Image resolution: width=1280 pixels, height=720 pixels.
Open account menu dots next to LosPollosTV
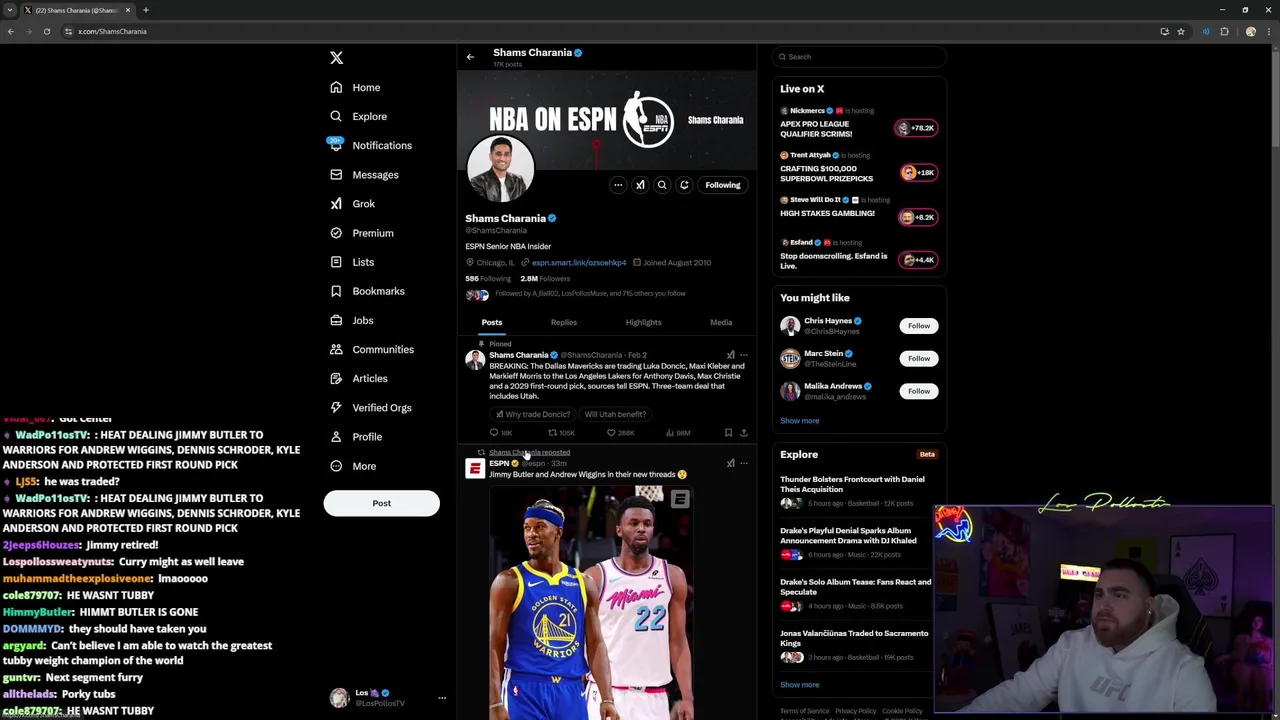[441, 698]
